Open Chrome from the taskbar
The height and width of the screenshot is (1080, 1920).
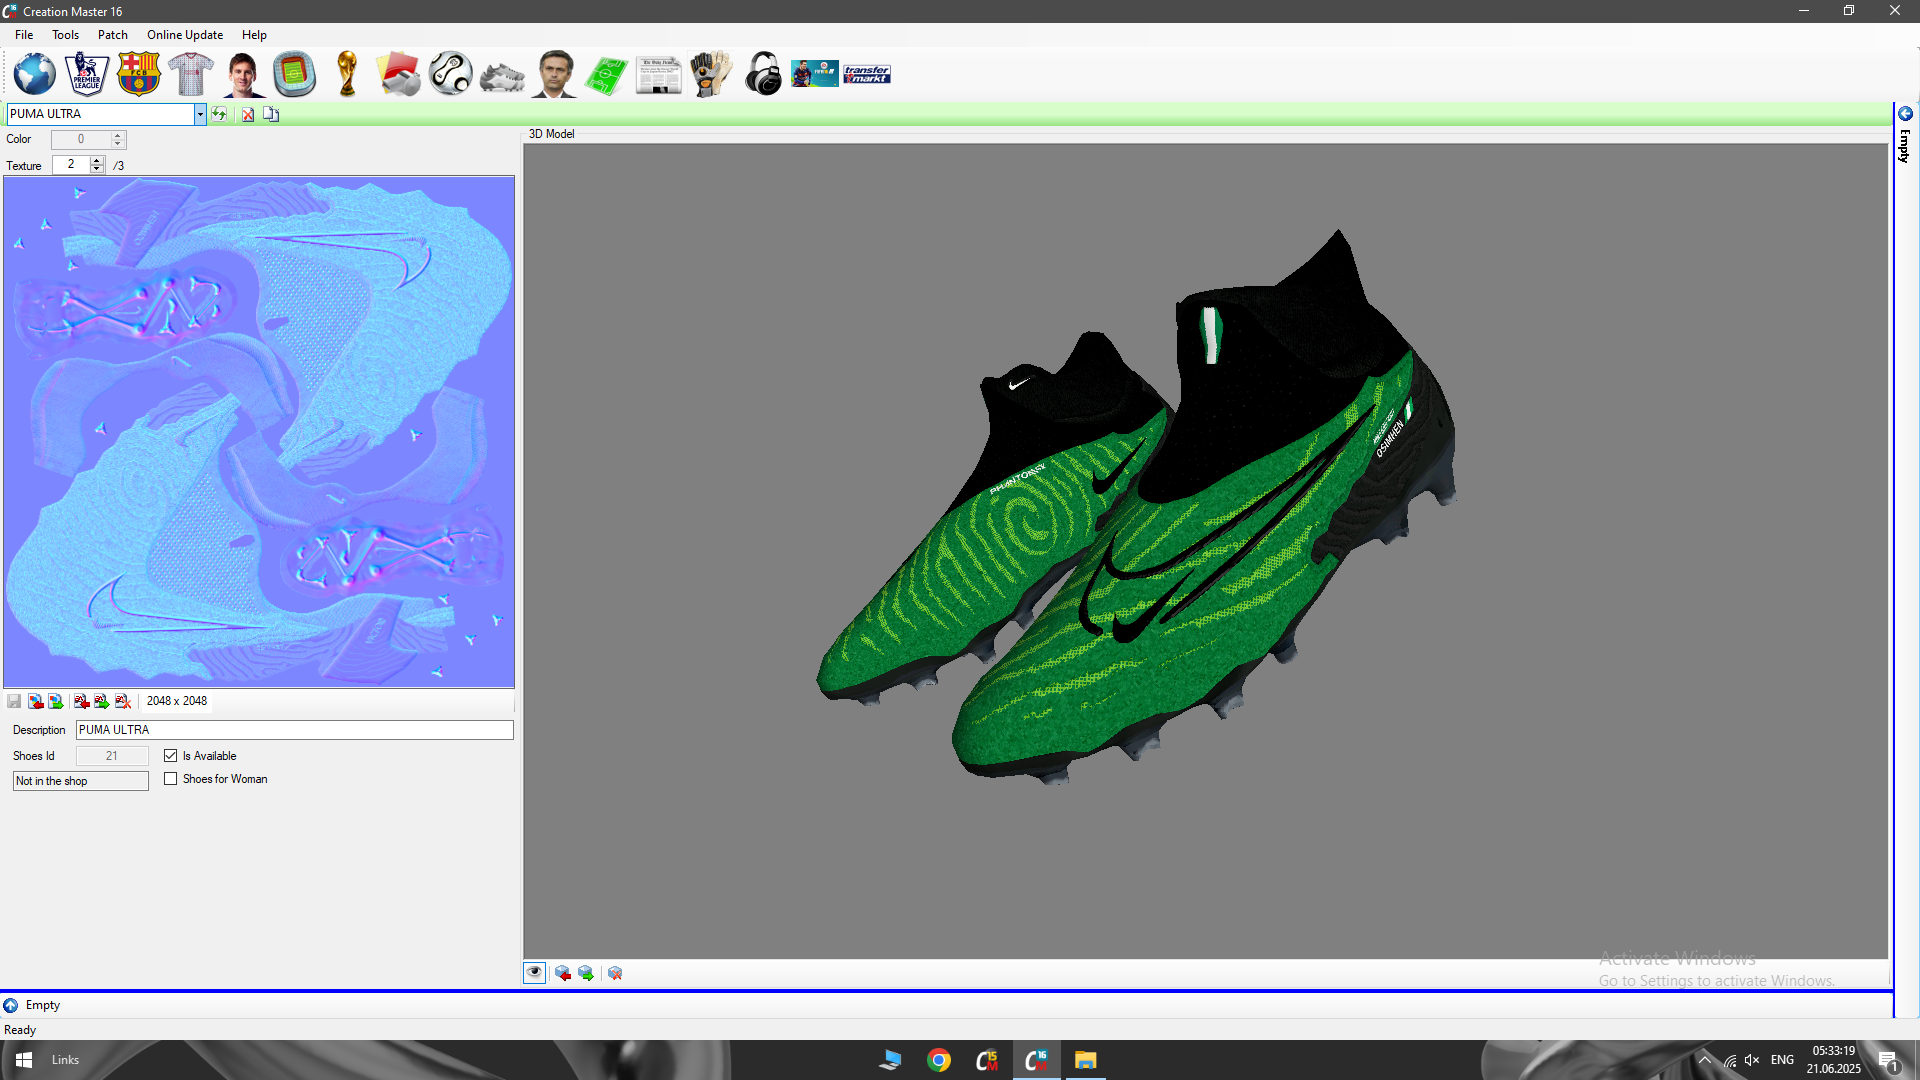[939, 1060]
